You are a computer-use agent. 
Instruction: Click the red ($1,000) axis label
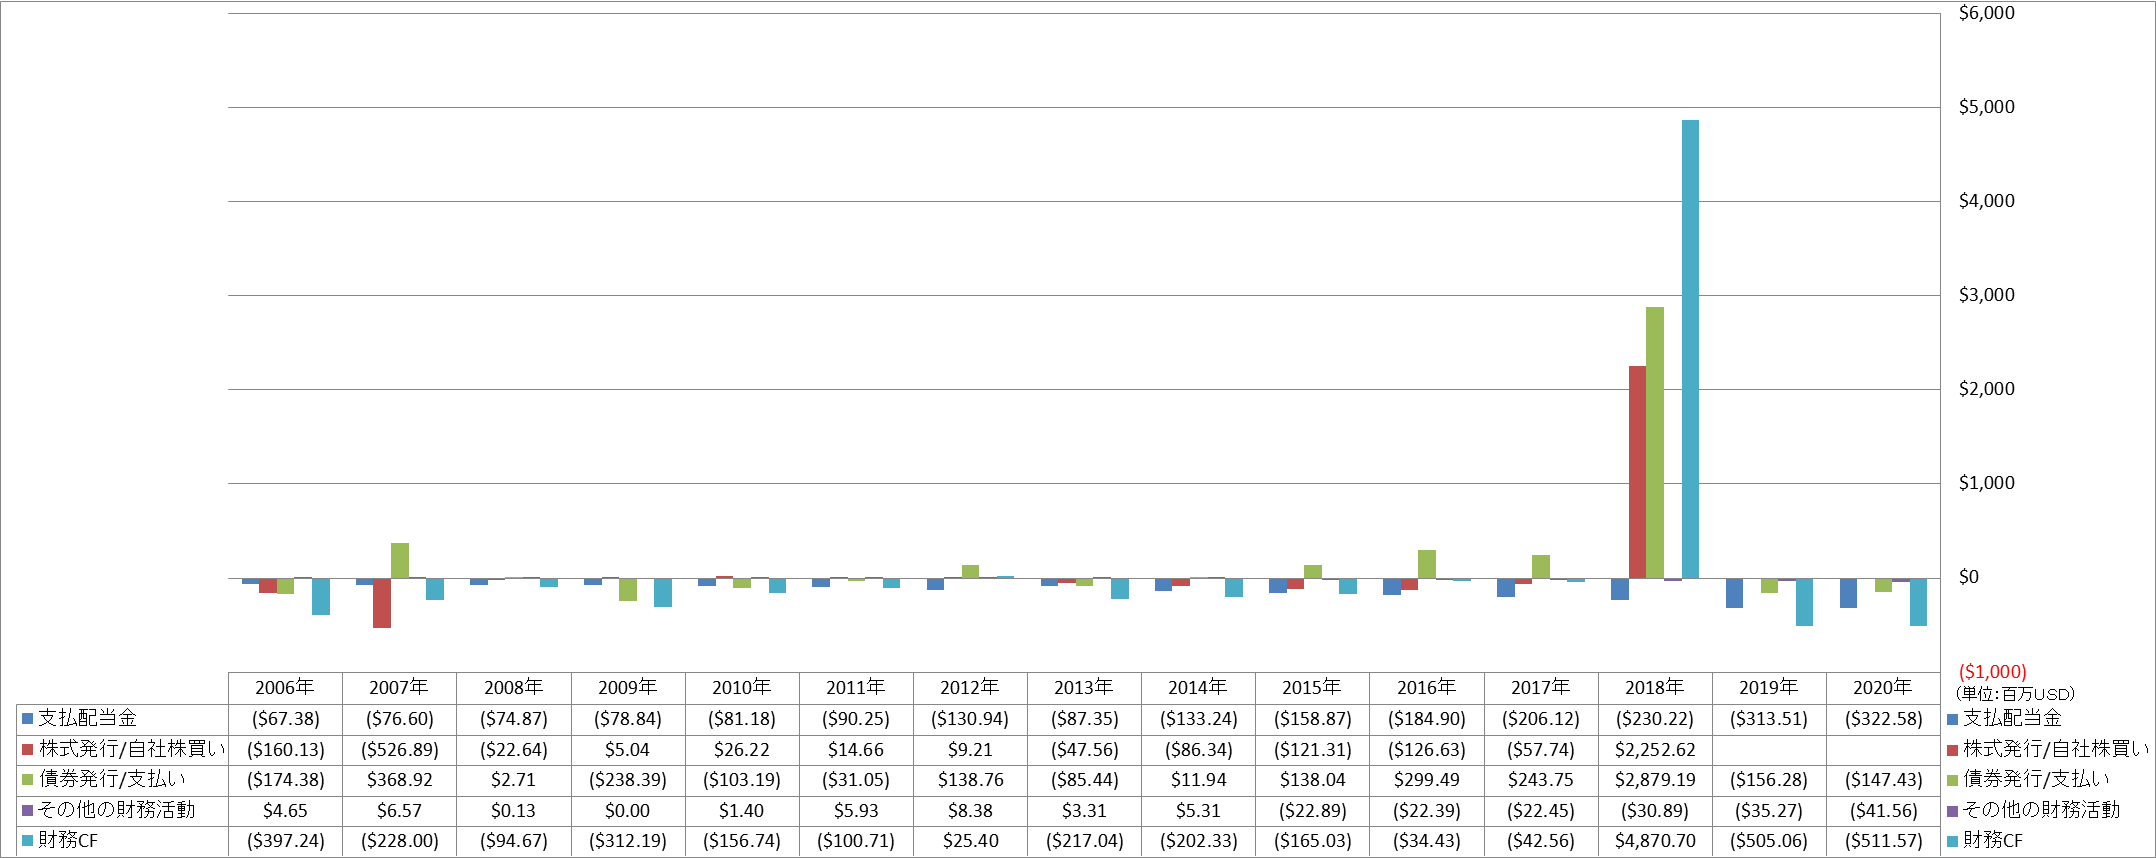[1992, 672]
